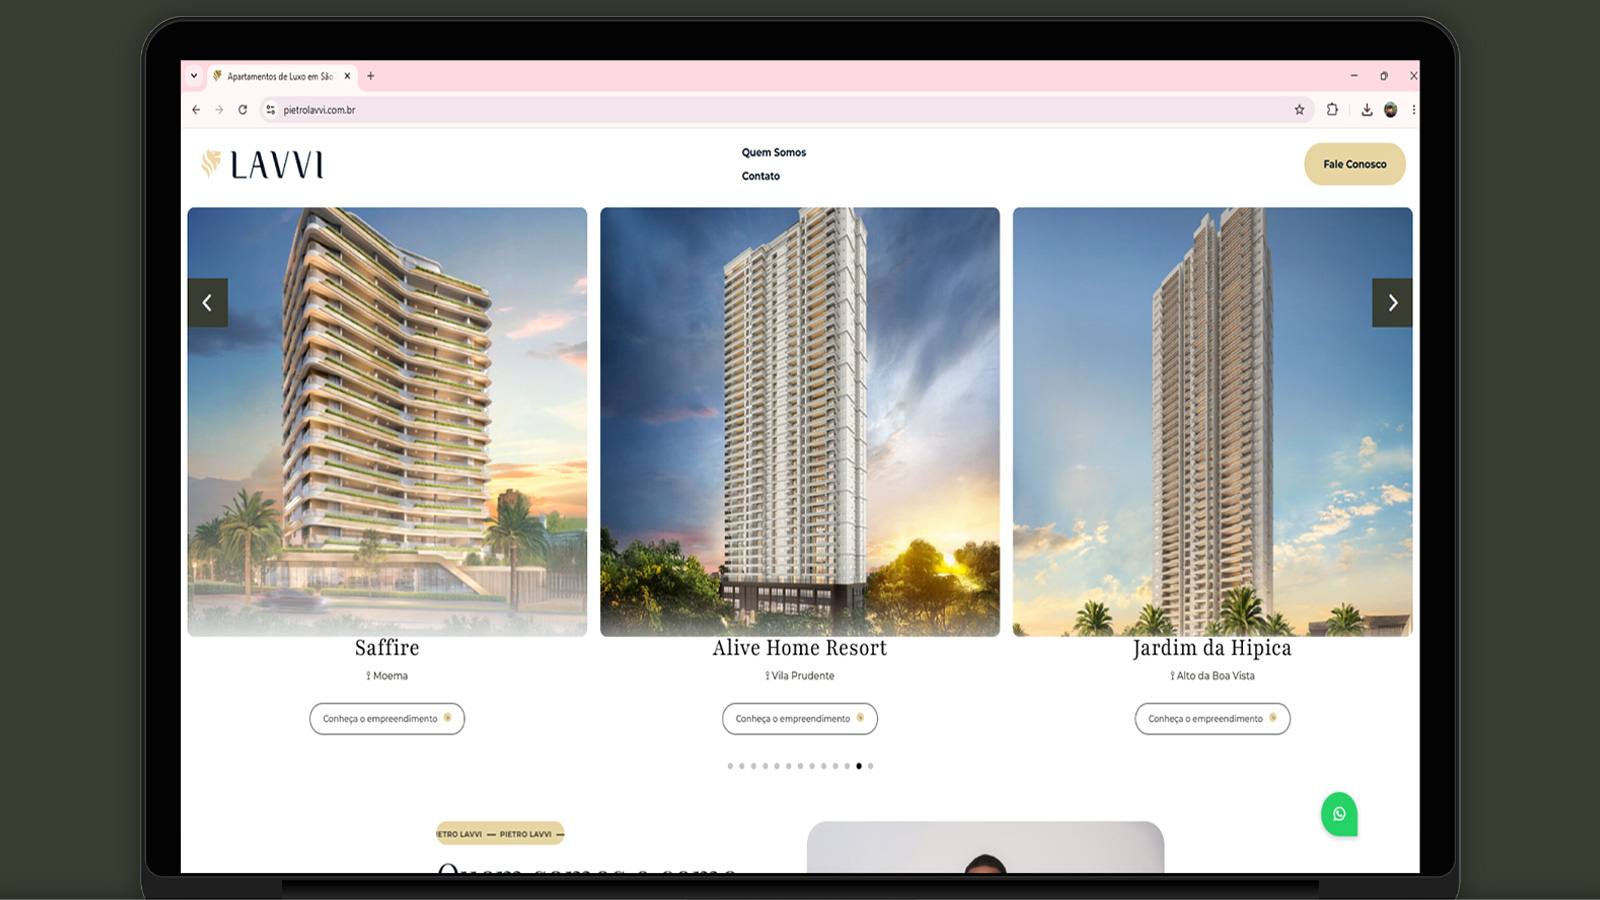Image resolution: width=1600 pixels, height=900 pixels.
Task: Select the active dark carousel pagination dot
Action: click(x=859, y=766)
